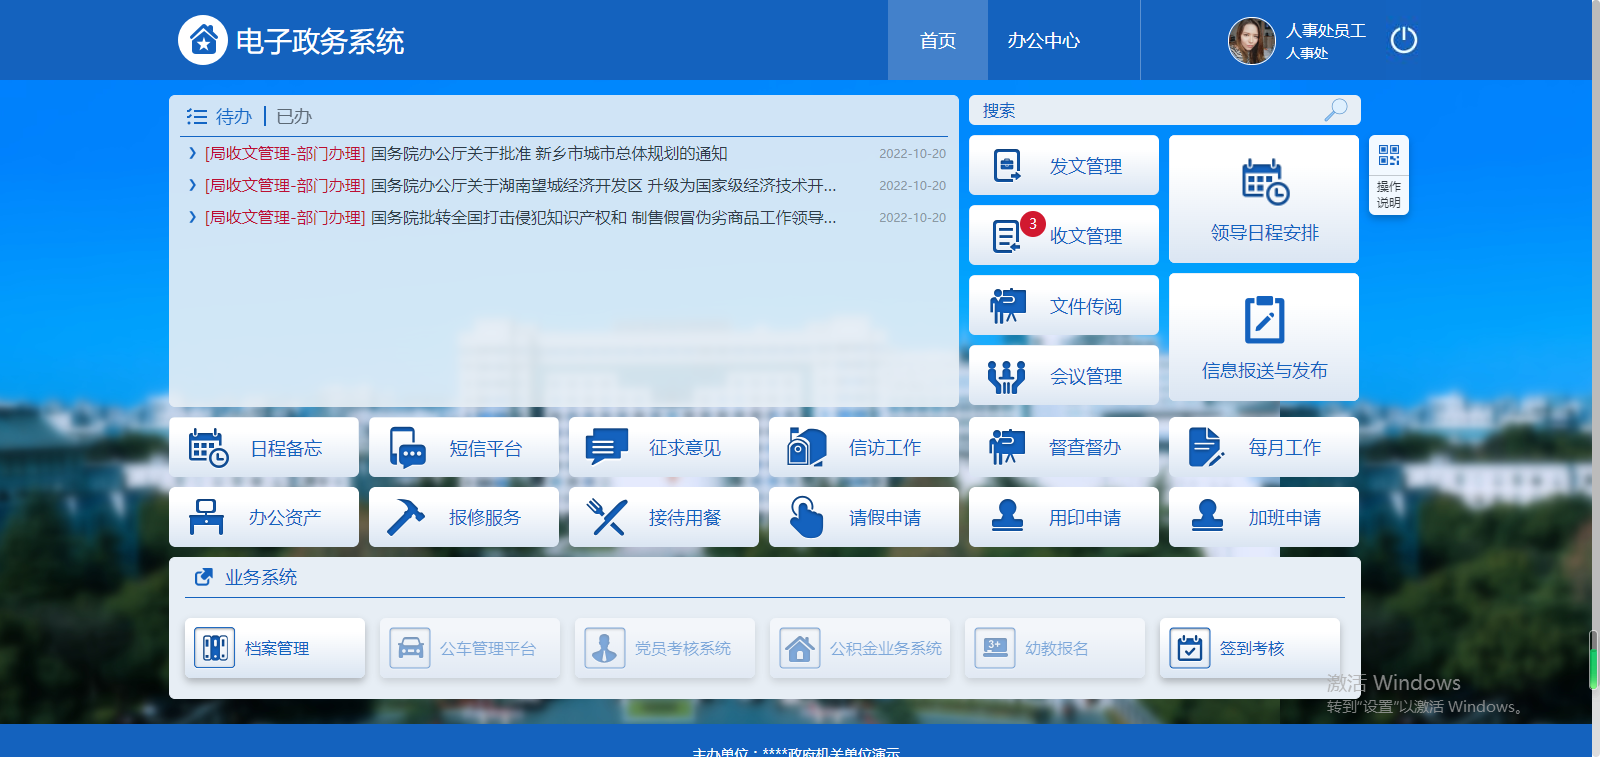Viewport: 1600px width, 757px height.
Task: Click the 征求意见 chat bubble icon
Action: coord(607,447)
